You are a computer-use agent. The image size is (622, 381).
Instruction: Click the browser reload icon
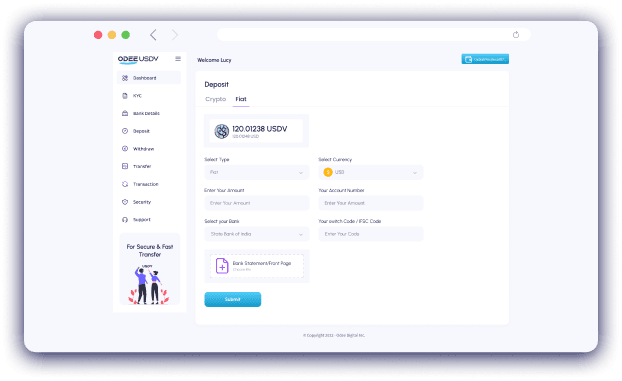tap(516, 35)
